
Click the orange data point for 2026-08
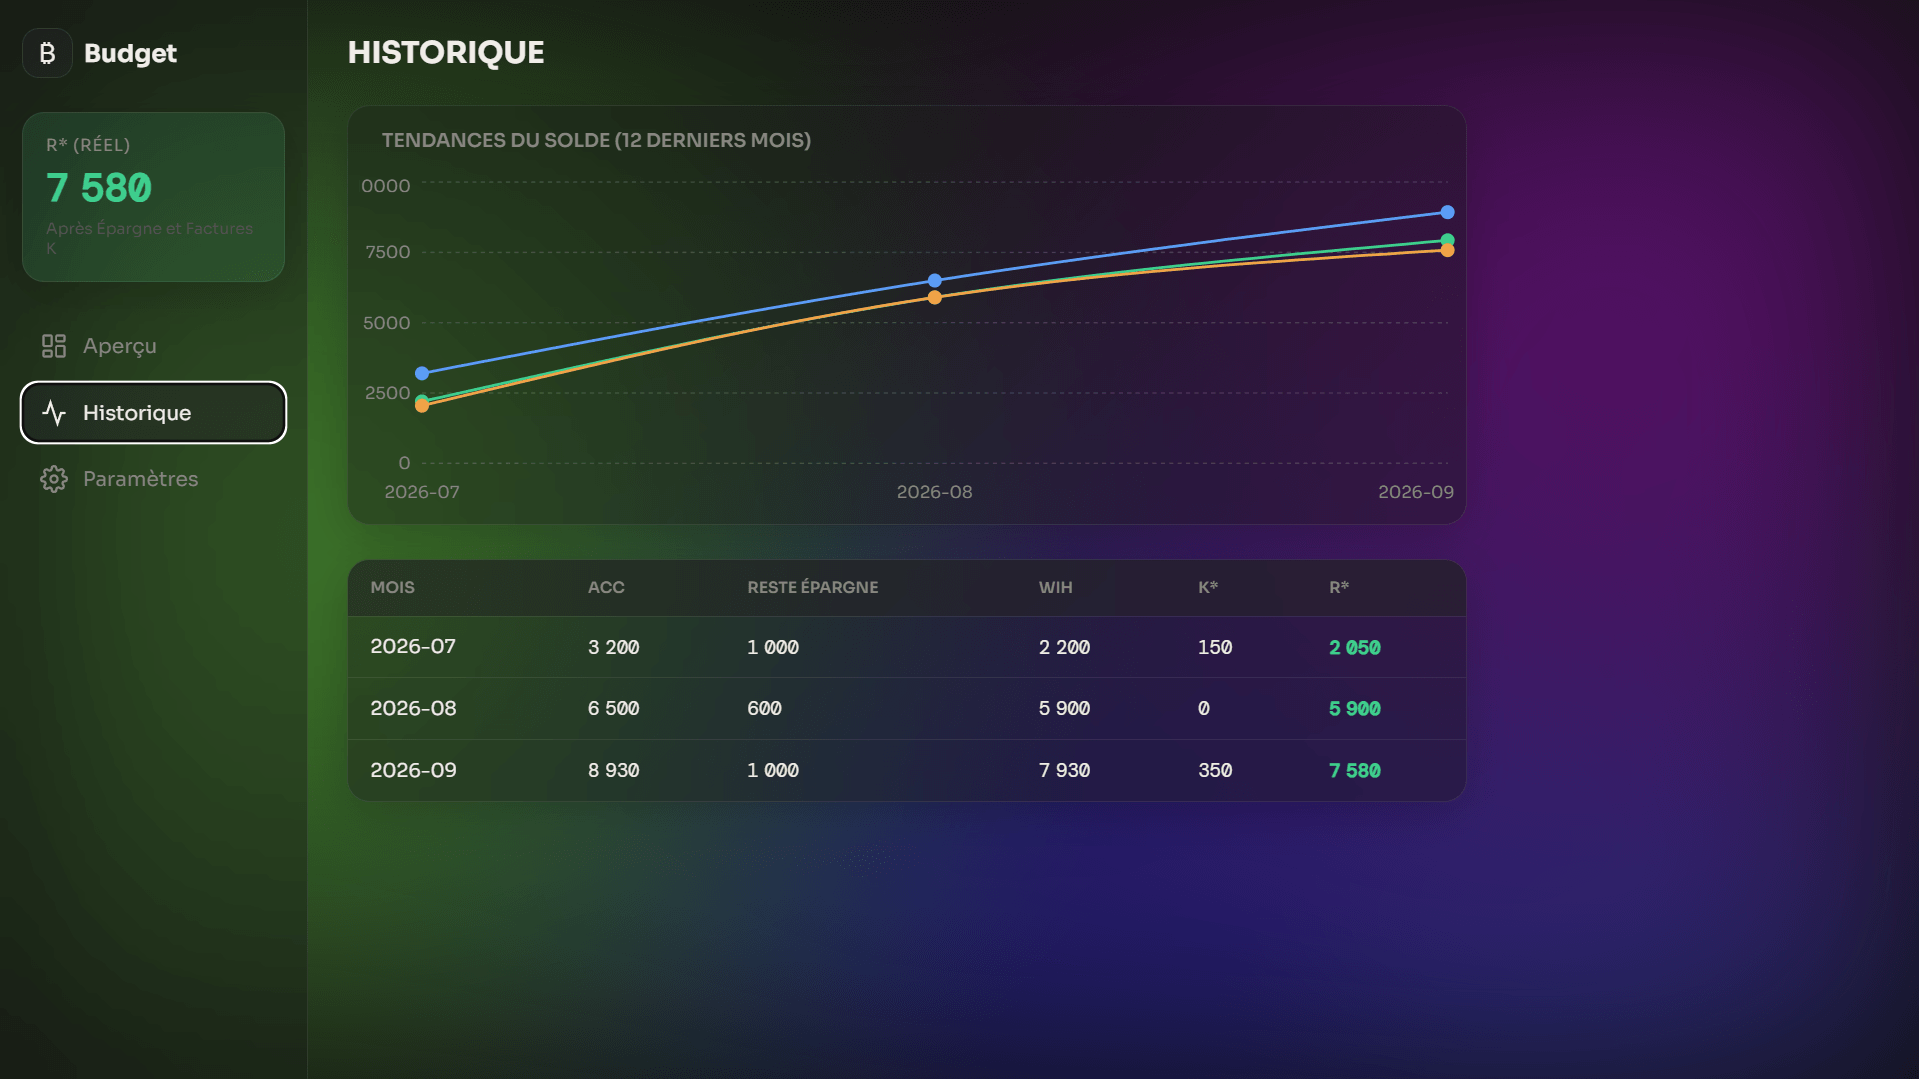point(934,297)
